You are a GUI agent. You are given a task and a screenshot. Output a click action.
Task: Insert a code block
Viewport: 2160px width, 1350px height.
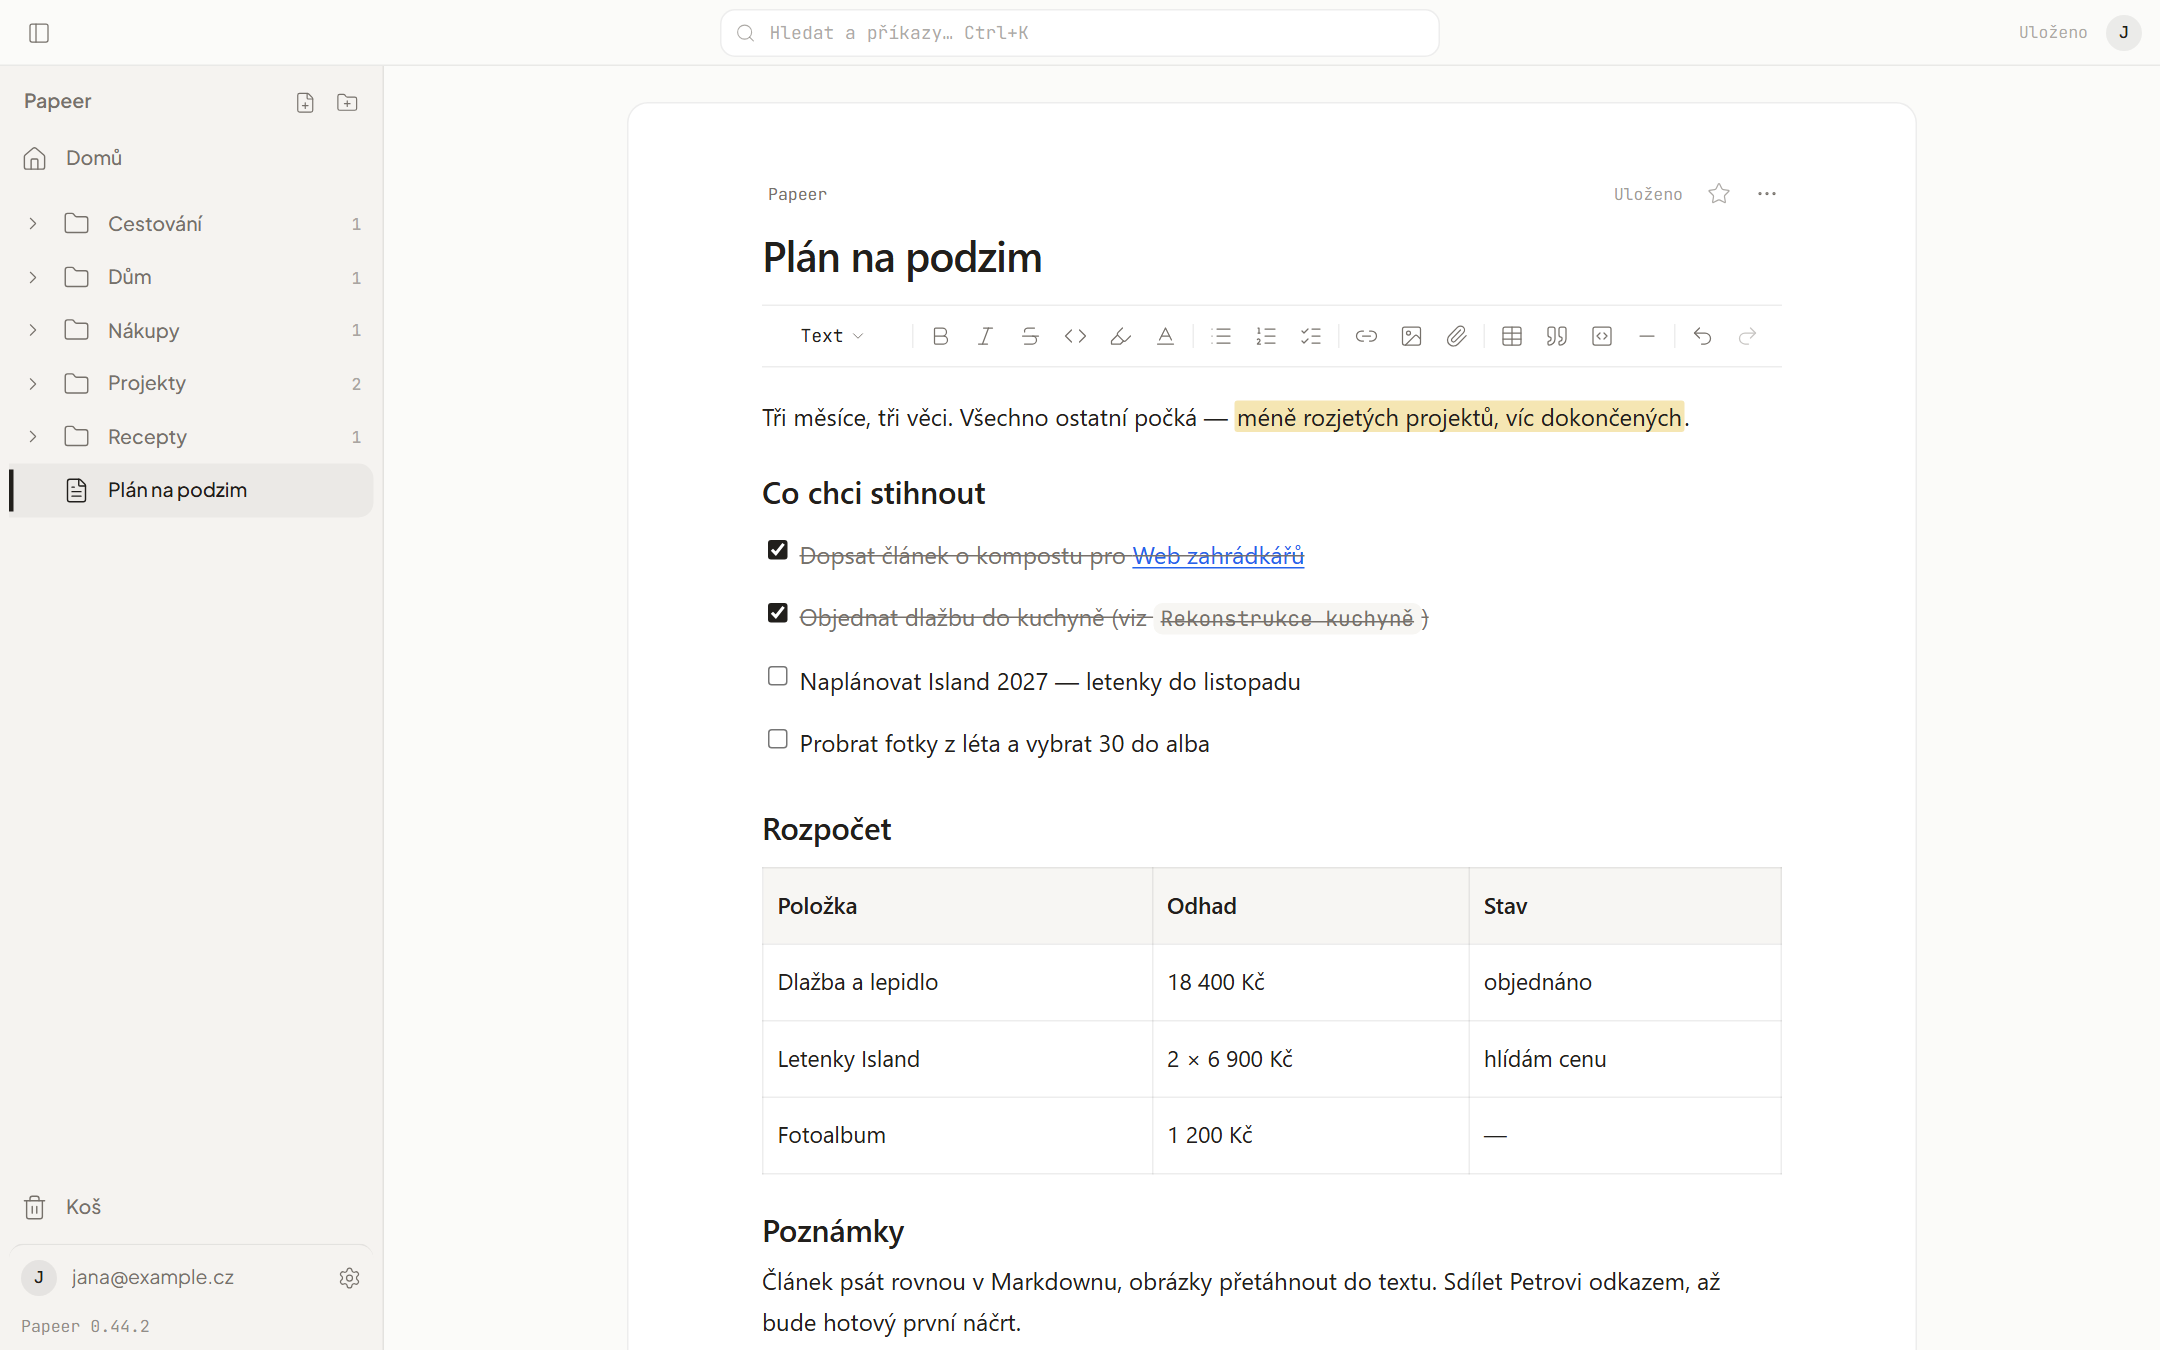click(1602, 336)
